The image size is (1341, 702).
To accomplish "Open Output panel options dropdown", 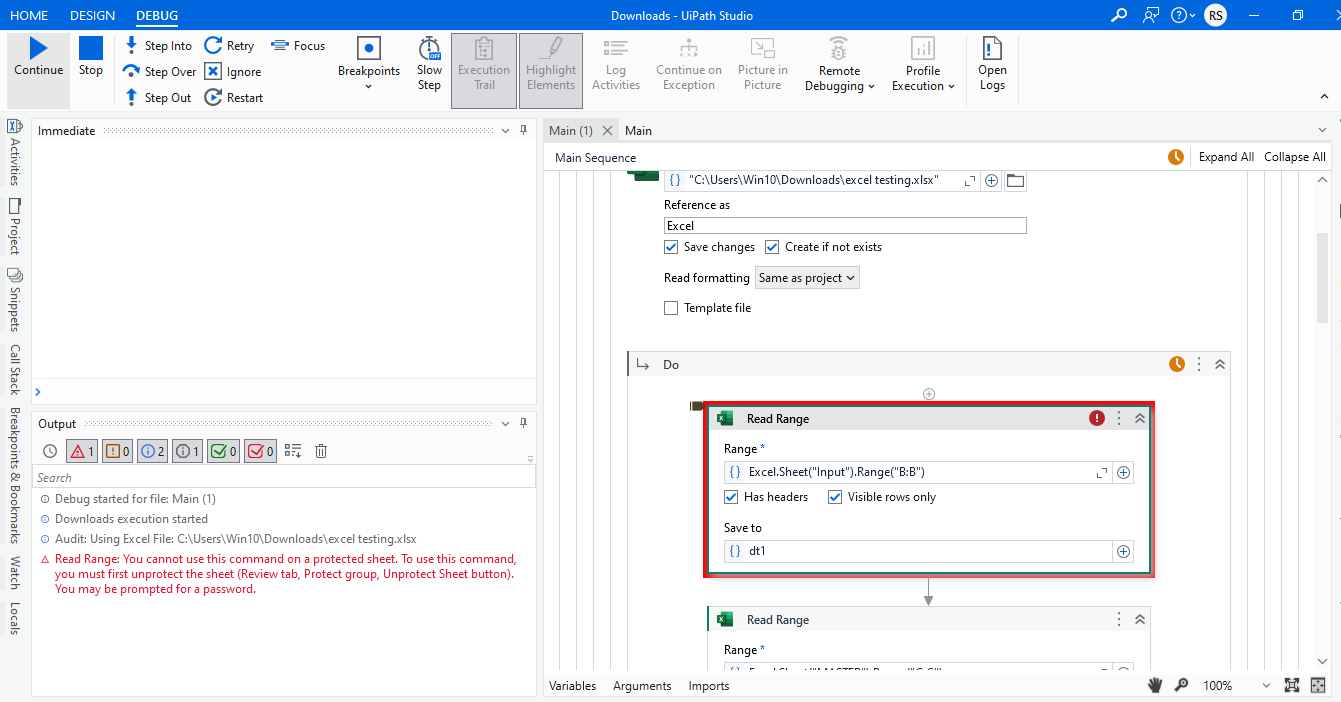I will 505,424.
